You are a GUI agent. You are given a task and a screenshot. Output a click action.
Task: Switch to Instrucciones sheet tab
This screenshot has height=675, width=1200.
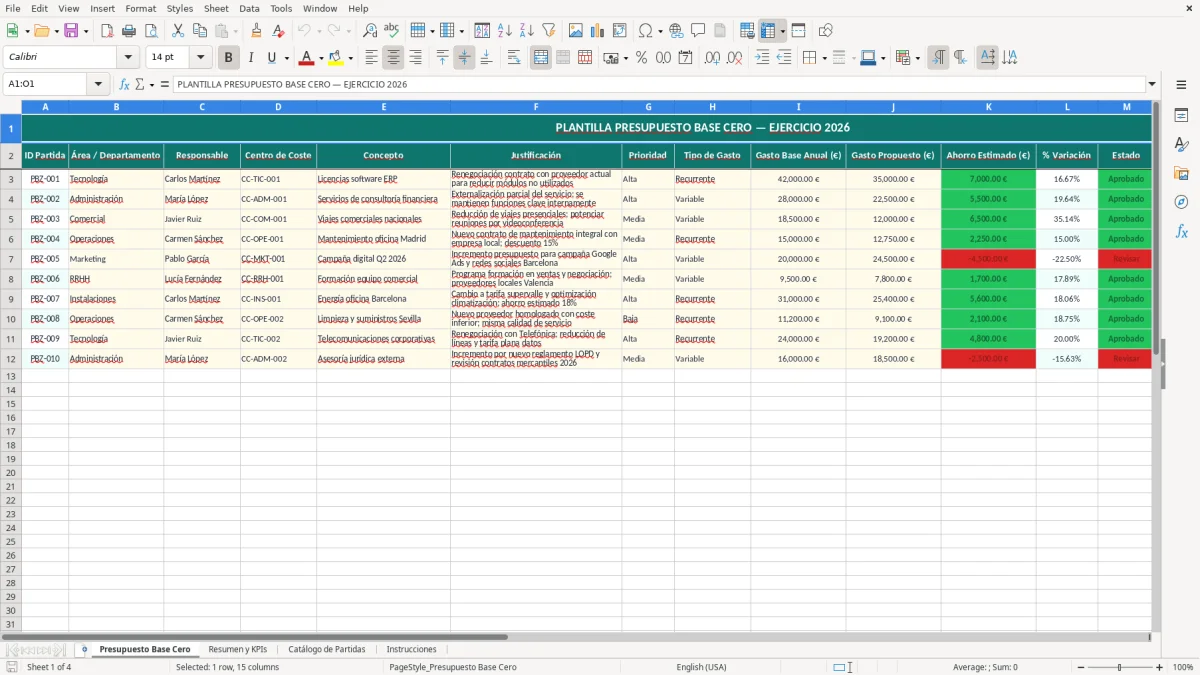tap(411, 649)
